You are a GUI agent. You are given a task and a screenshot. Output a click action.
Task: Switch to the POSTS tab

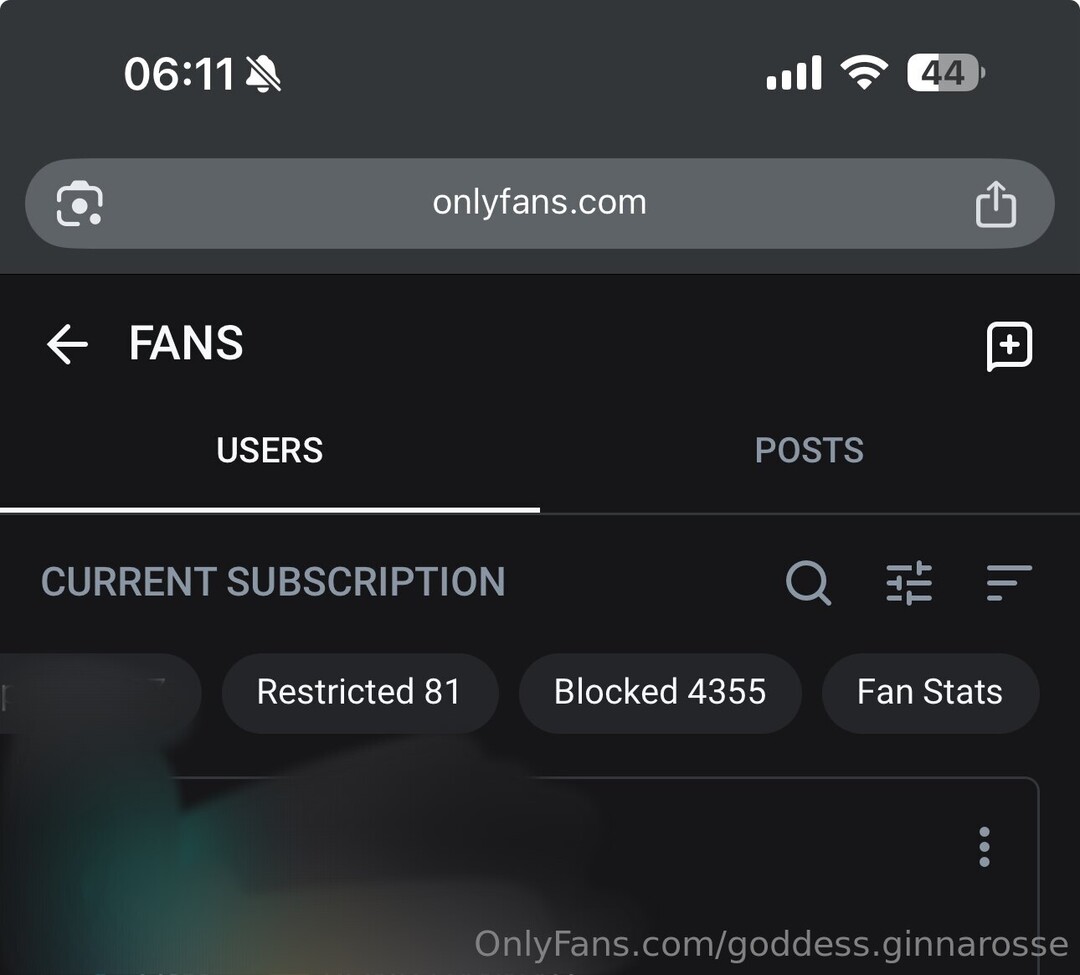pos(809,451)
